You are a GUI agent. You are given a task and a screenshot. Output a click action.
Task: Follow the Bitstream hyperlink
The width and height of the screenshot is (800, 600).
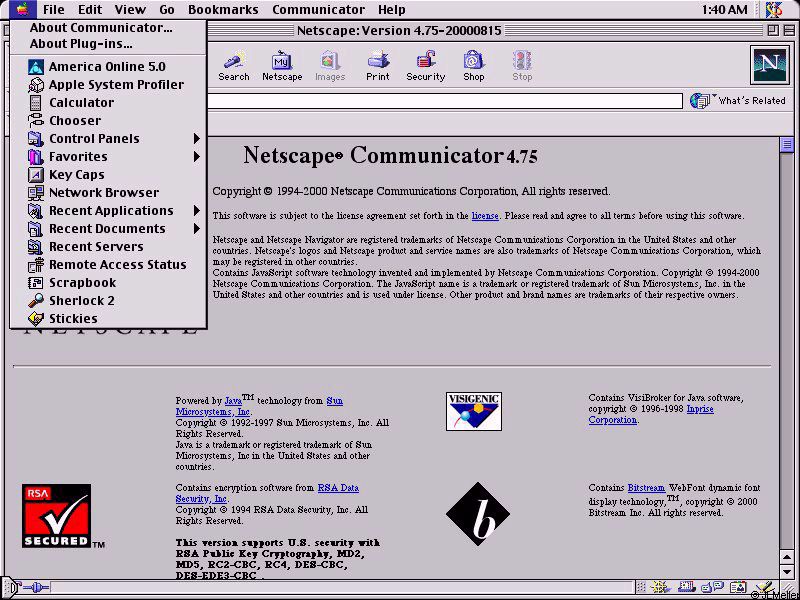click(x=646, y=488)
